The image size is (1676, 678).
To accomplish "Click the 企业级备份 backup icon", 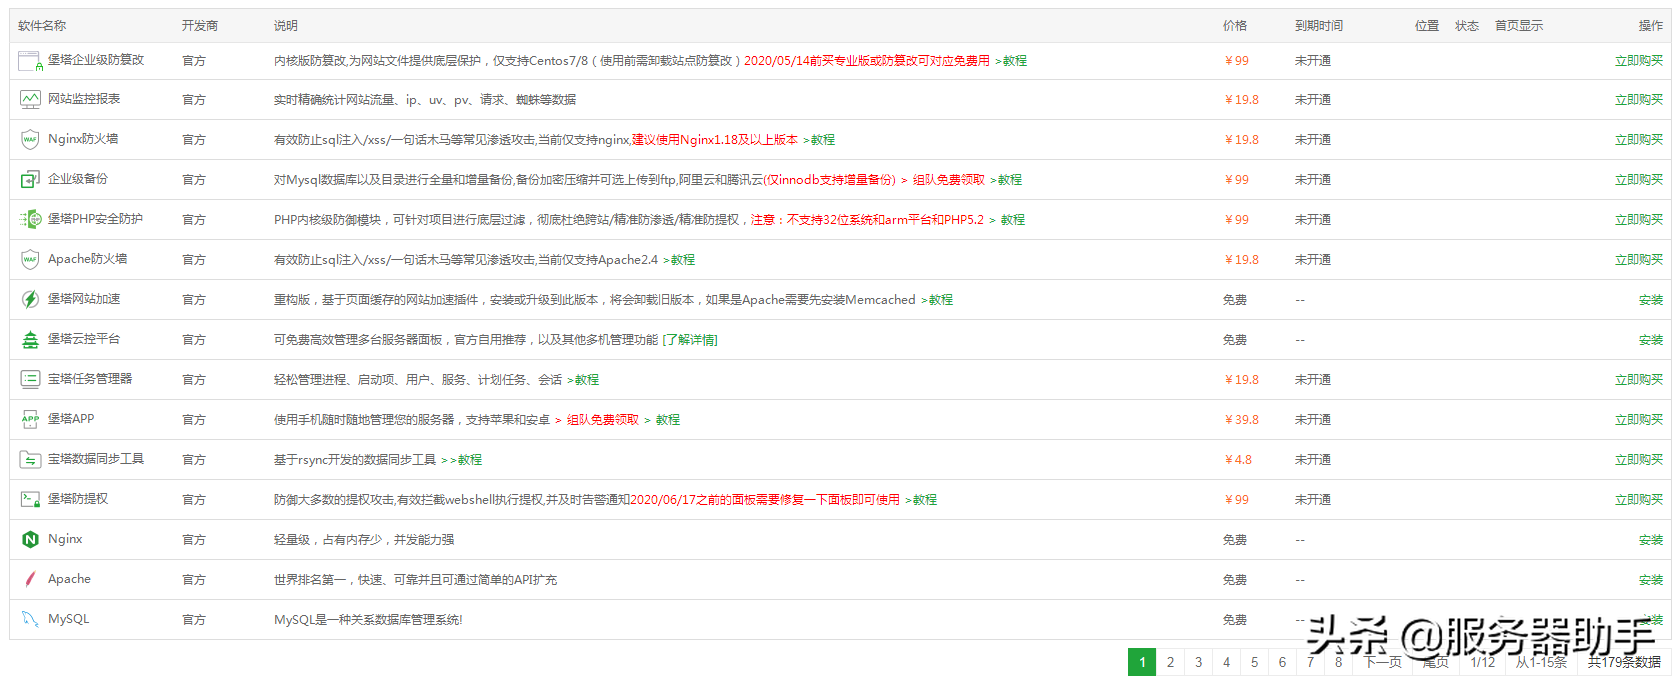I will click(x=30, y=180).
